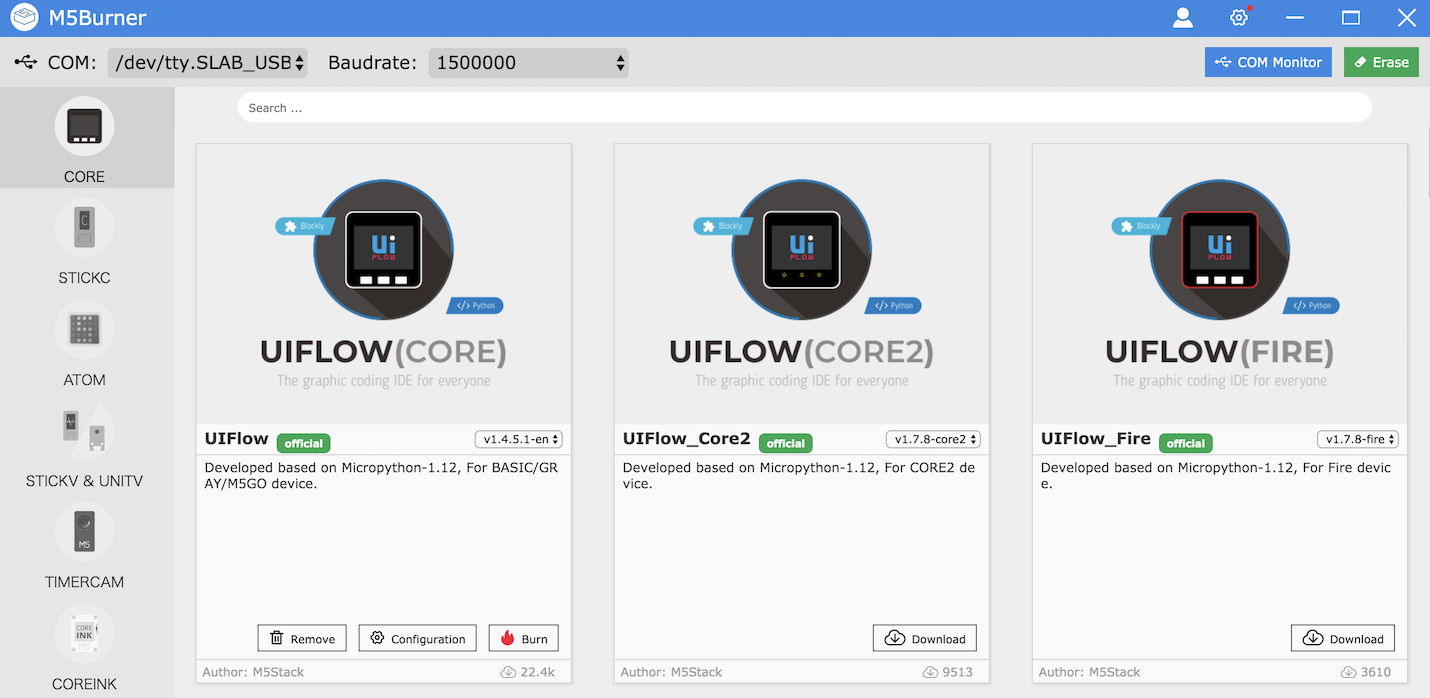This screenshot has height=698, width=1430.
Task: Download the UIFlow_Core2 firmware
Action: 925,639
